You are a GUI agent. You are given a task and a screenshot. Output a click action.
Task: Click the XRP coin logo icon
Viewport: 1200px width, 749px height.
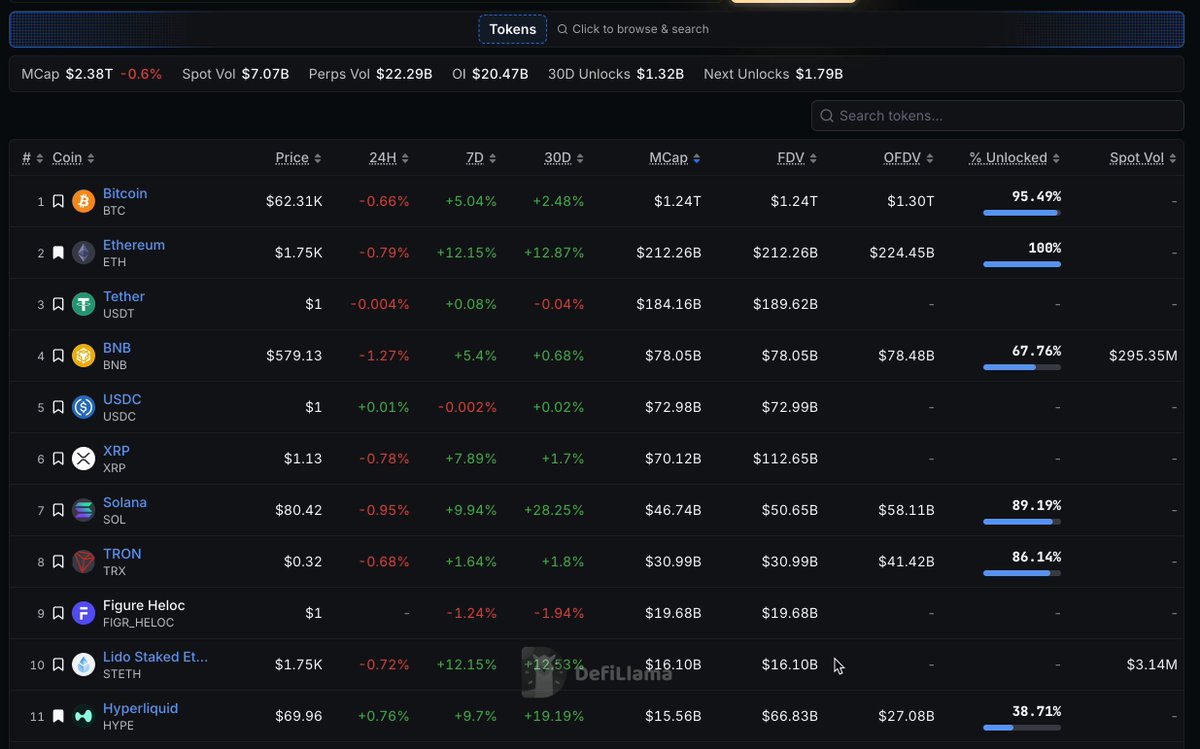pos(83,459)
